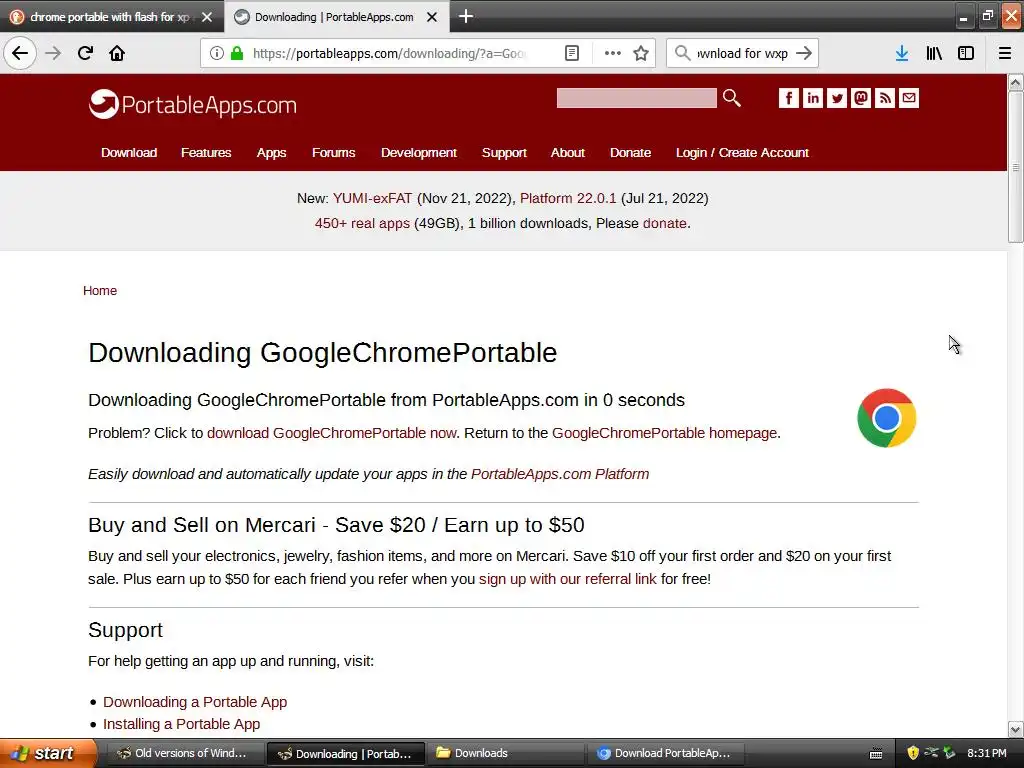Open the Platform 22.0.1 link
The height and width of the screenshot is (768, 1024).
click(x=568, y=198)
